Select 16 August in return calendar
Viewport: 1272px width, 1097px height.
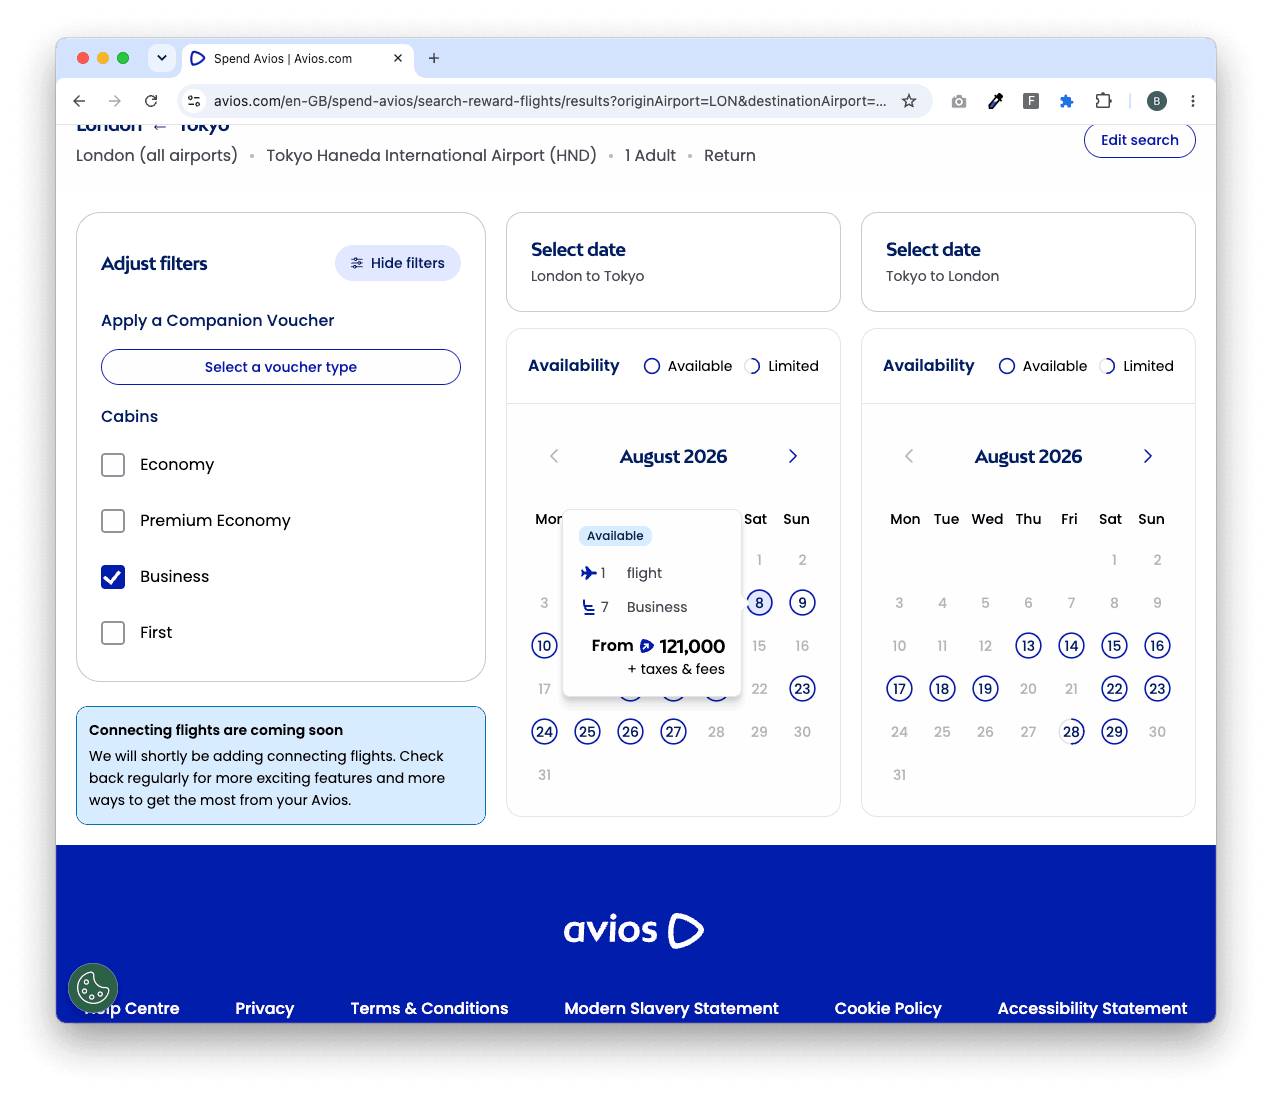(1157, 646)
